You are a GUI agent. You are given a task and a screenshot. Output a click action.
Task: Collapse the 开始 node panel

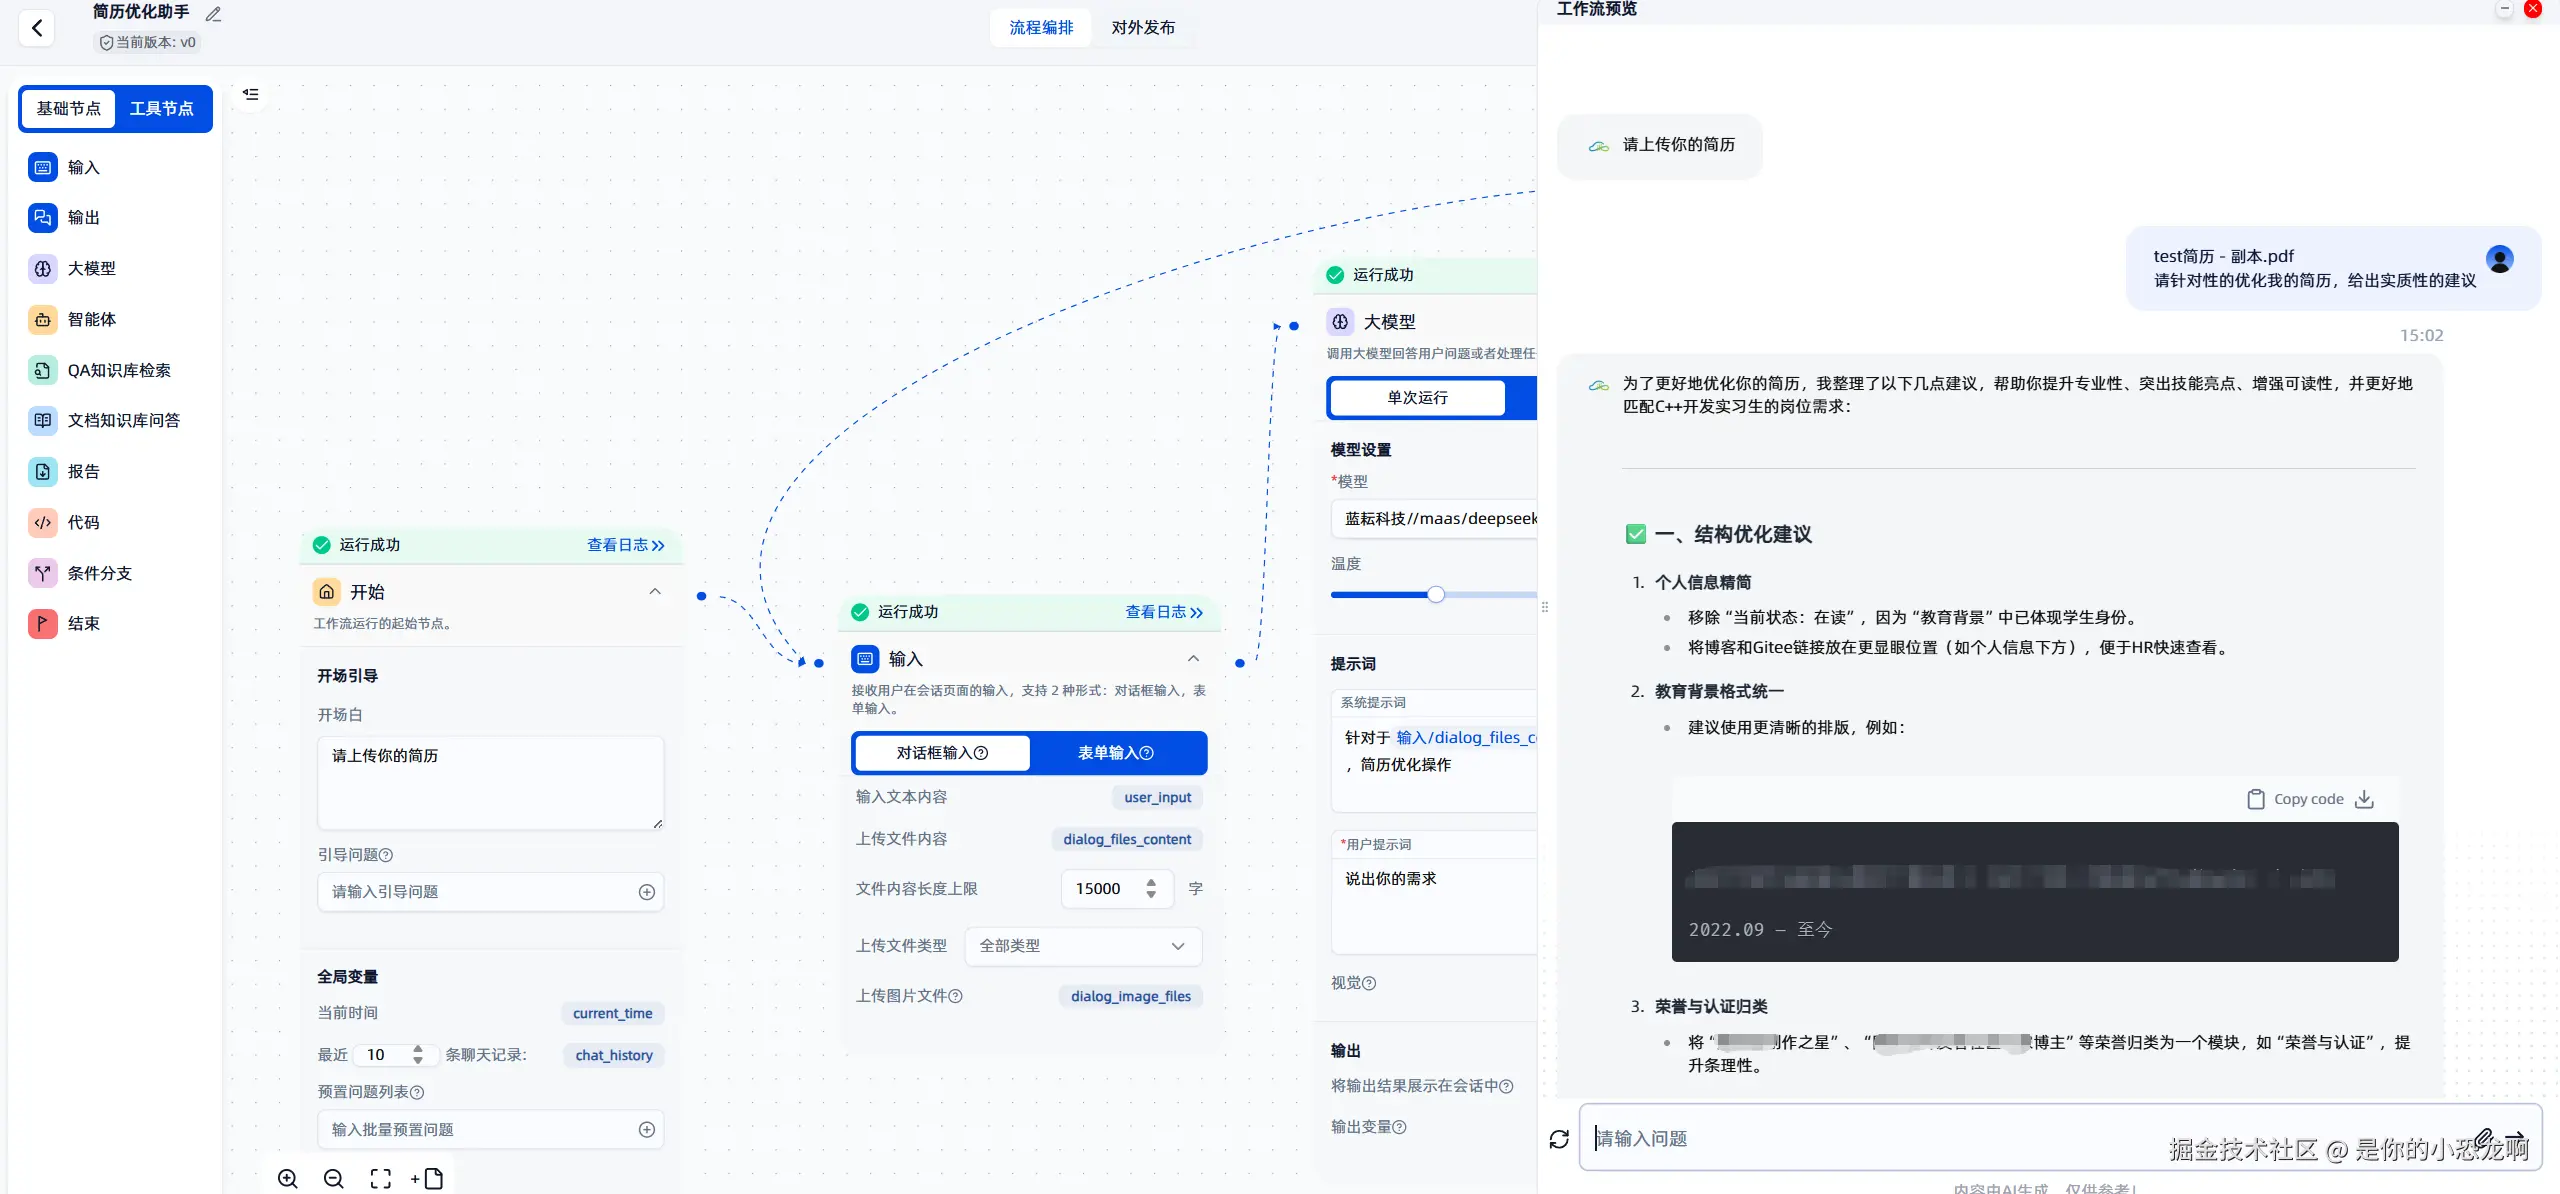(655, 592)
